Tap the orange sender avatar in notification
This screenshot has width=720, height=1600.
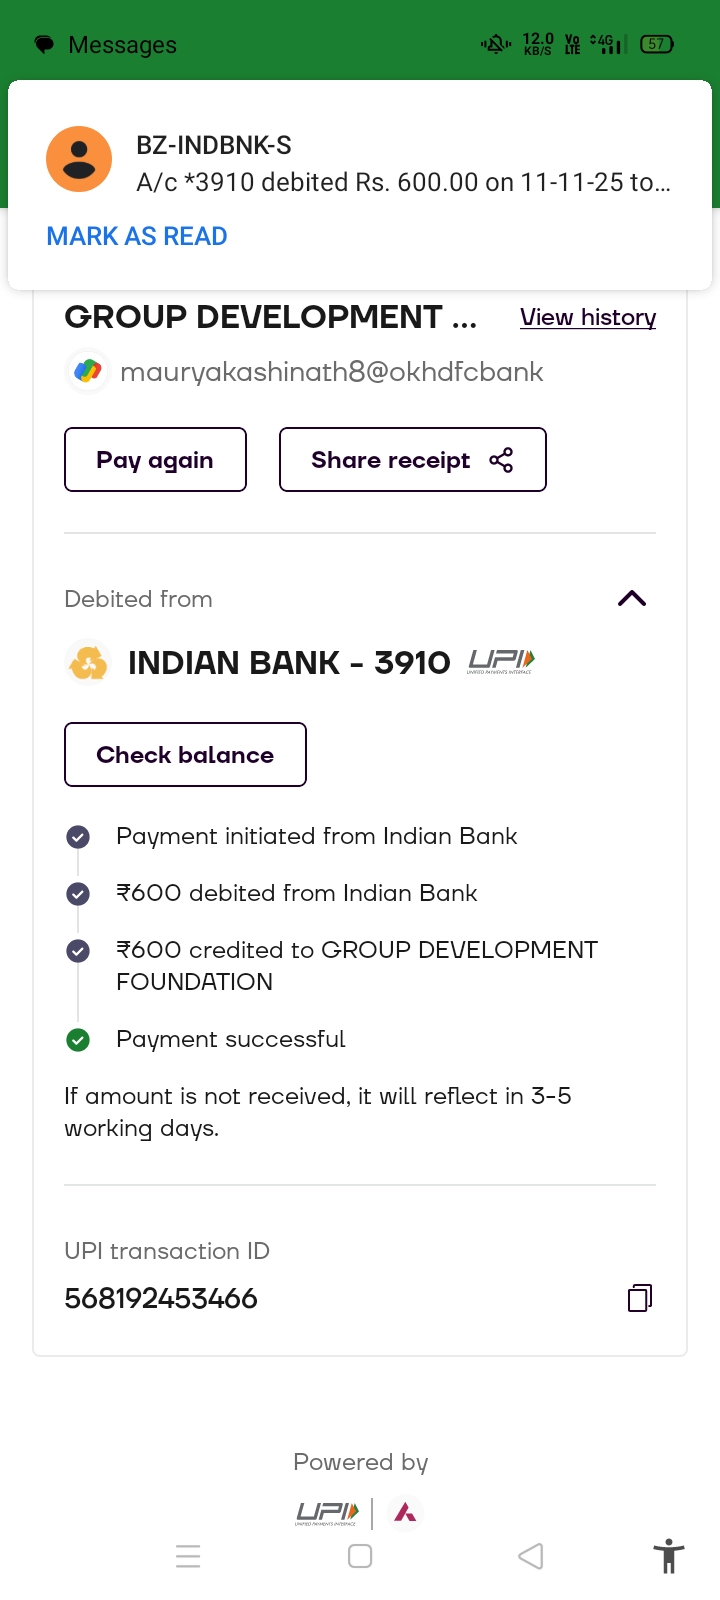pyautogui.click(x=79, y=159)
